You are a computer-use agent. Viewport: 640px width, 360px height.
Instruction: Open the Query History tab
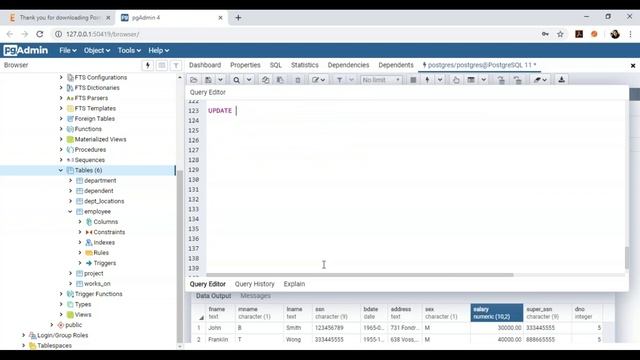(x=255, y=284)
